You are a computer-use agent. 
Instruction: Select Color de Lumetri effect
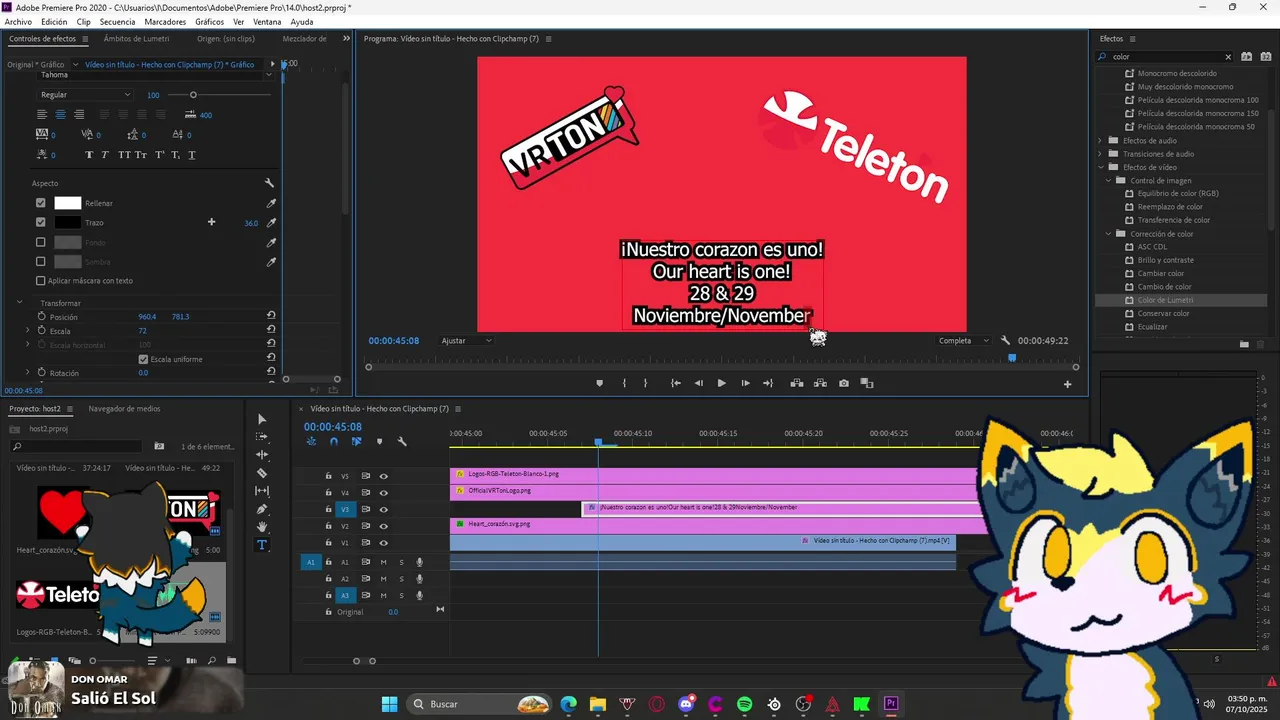(x=1165, y=300)
